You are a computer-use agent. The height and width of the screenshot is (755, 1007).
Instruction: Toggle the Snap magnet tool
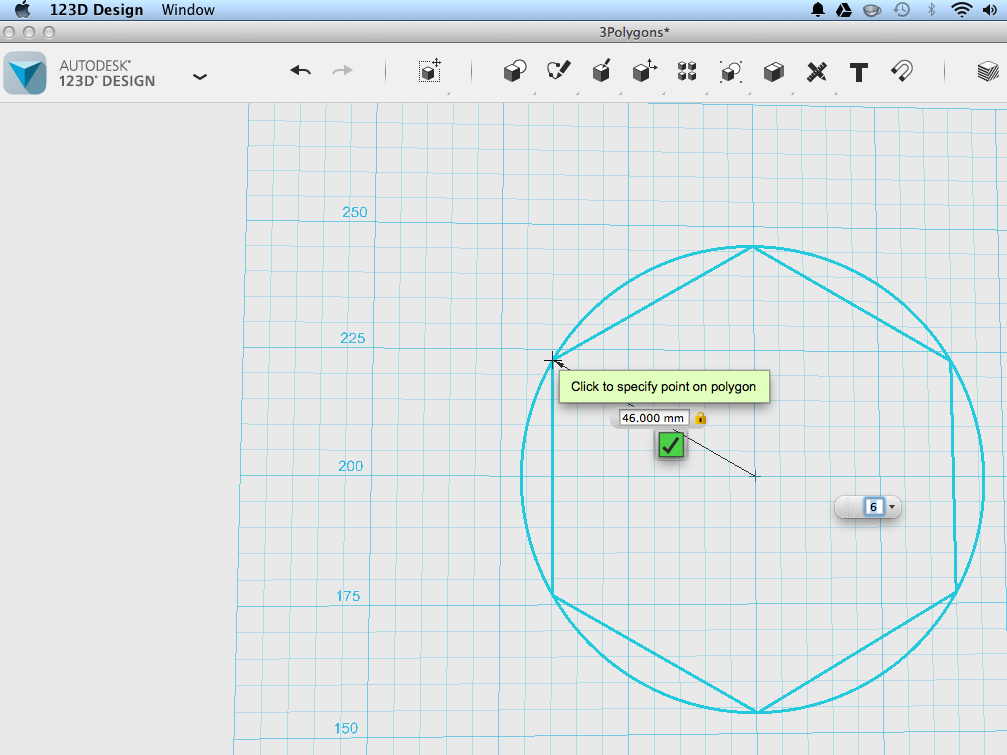tap(902, 71)
